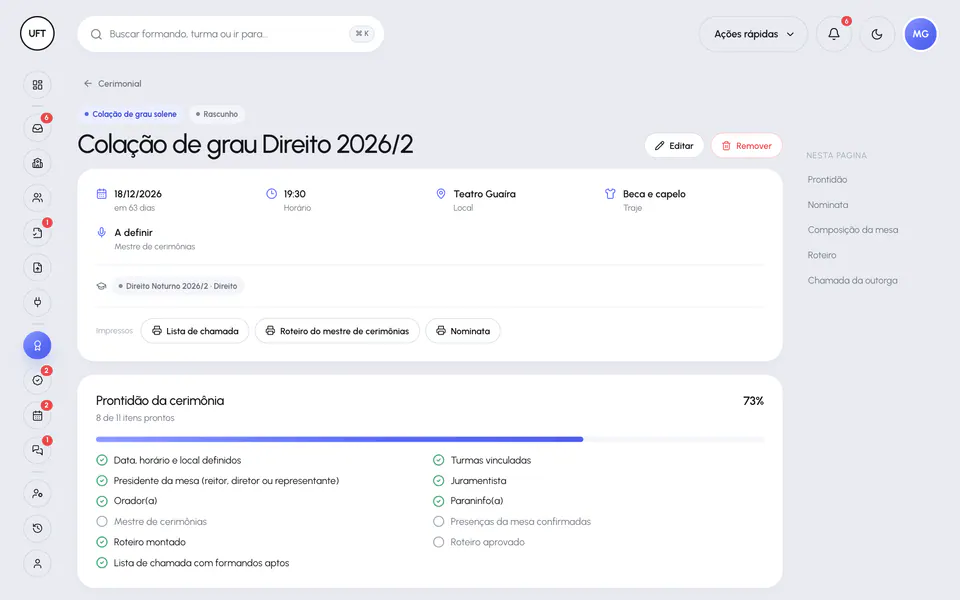Open the inbox icon with badge 6
The height and width of the screenshot is (600, 960).
[37, 129]
